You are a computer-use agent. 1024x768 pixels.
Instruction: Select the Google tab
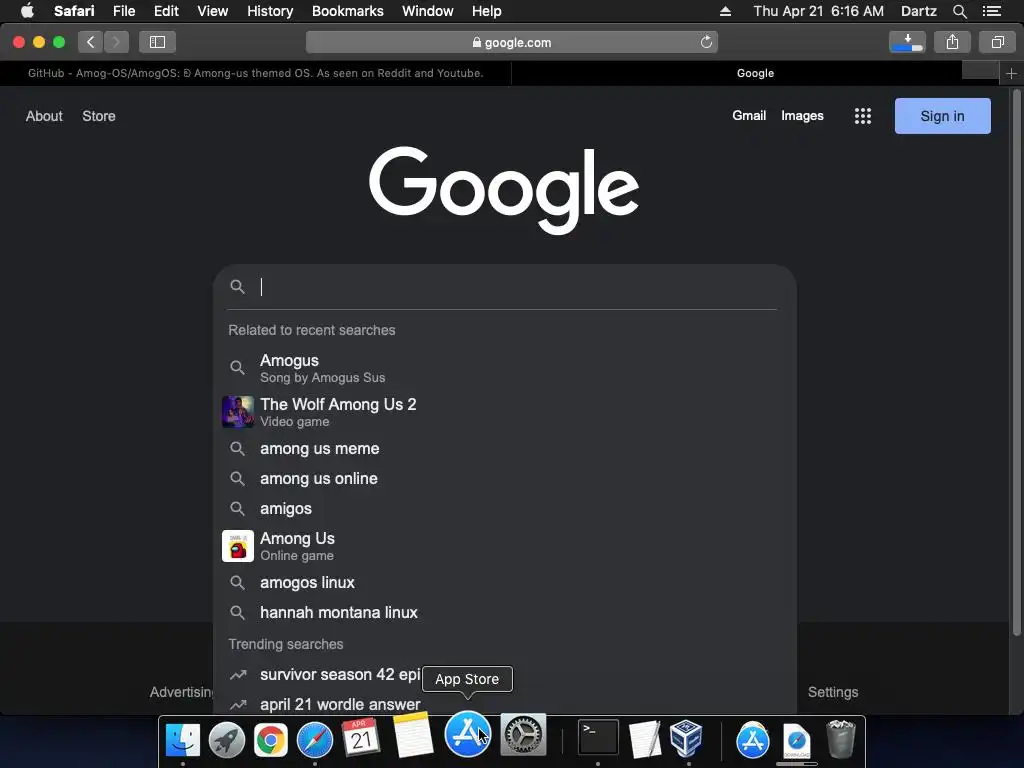coord(755,73)
